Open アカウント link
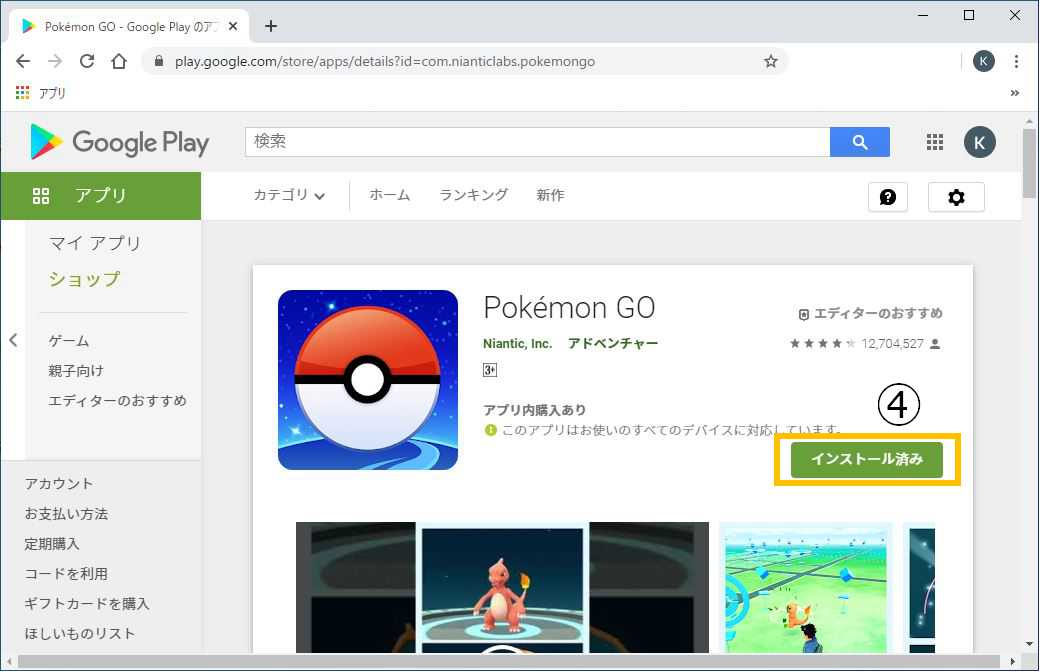This screenshot has height=672, width=1040. (58, 484)
